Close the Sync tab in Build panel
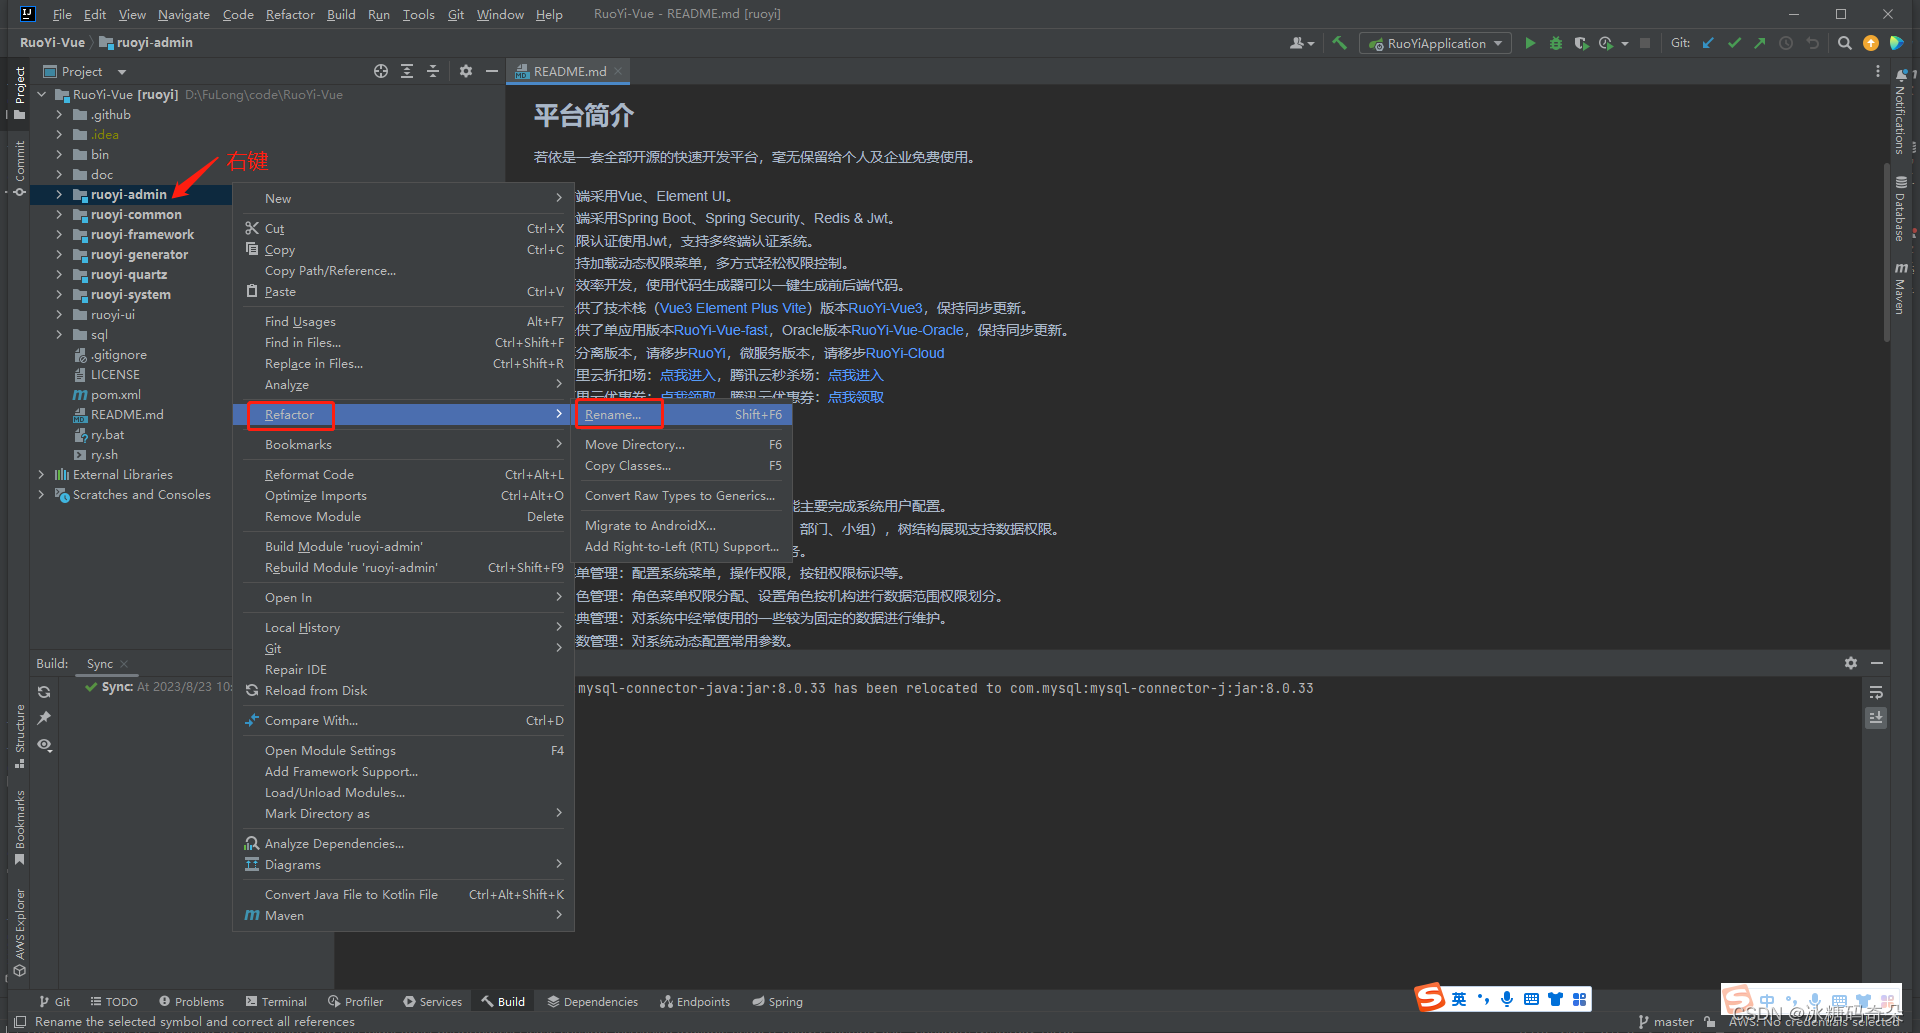Viewport: 1920px width, 1033px height. click(124, 664)
